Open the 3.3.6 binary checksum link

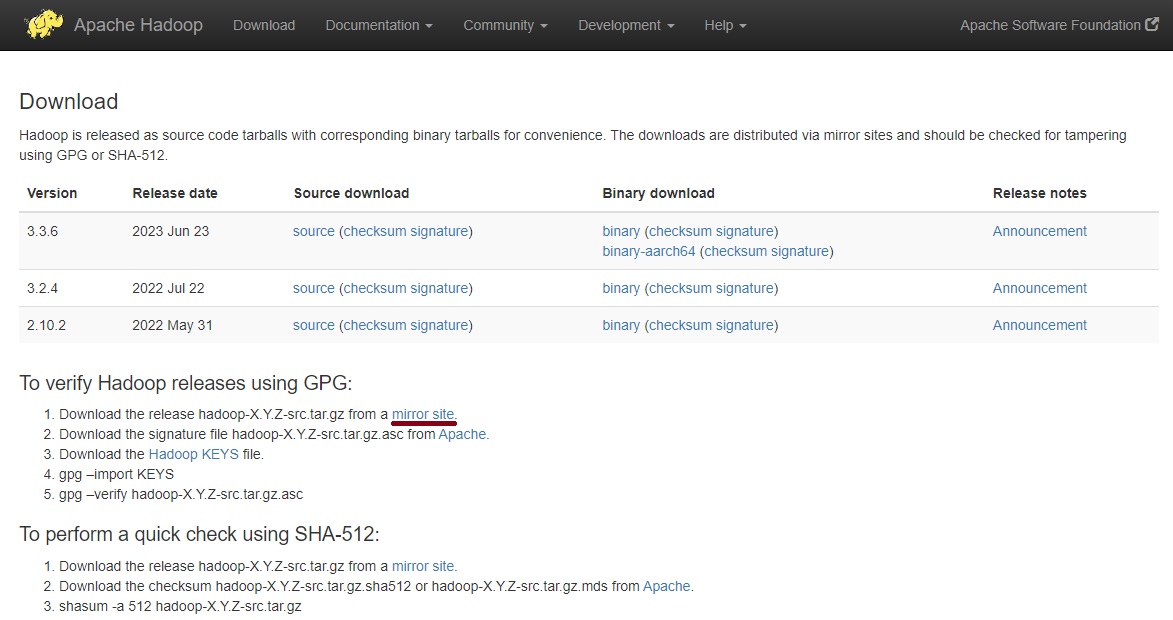pyautogui.click(x=680, y=231)
